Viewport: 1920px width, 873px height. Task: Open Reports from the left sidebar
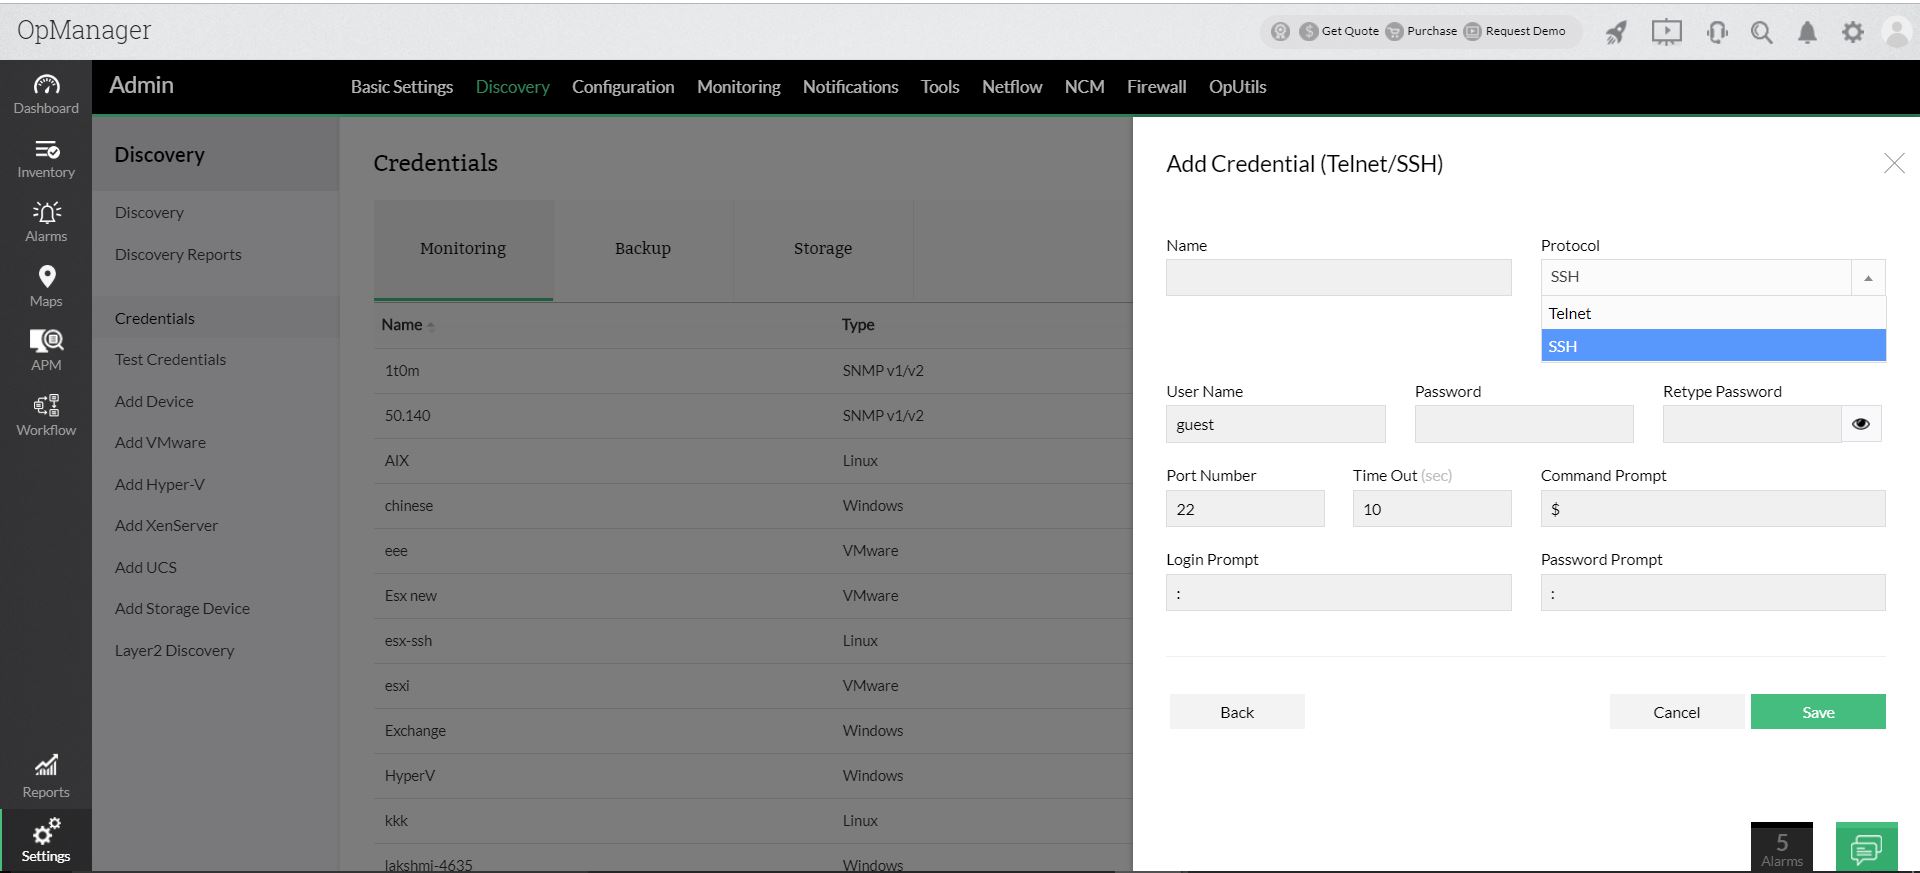[46, 777]
